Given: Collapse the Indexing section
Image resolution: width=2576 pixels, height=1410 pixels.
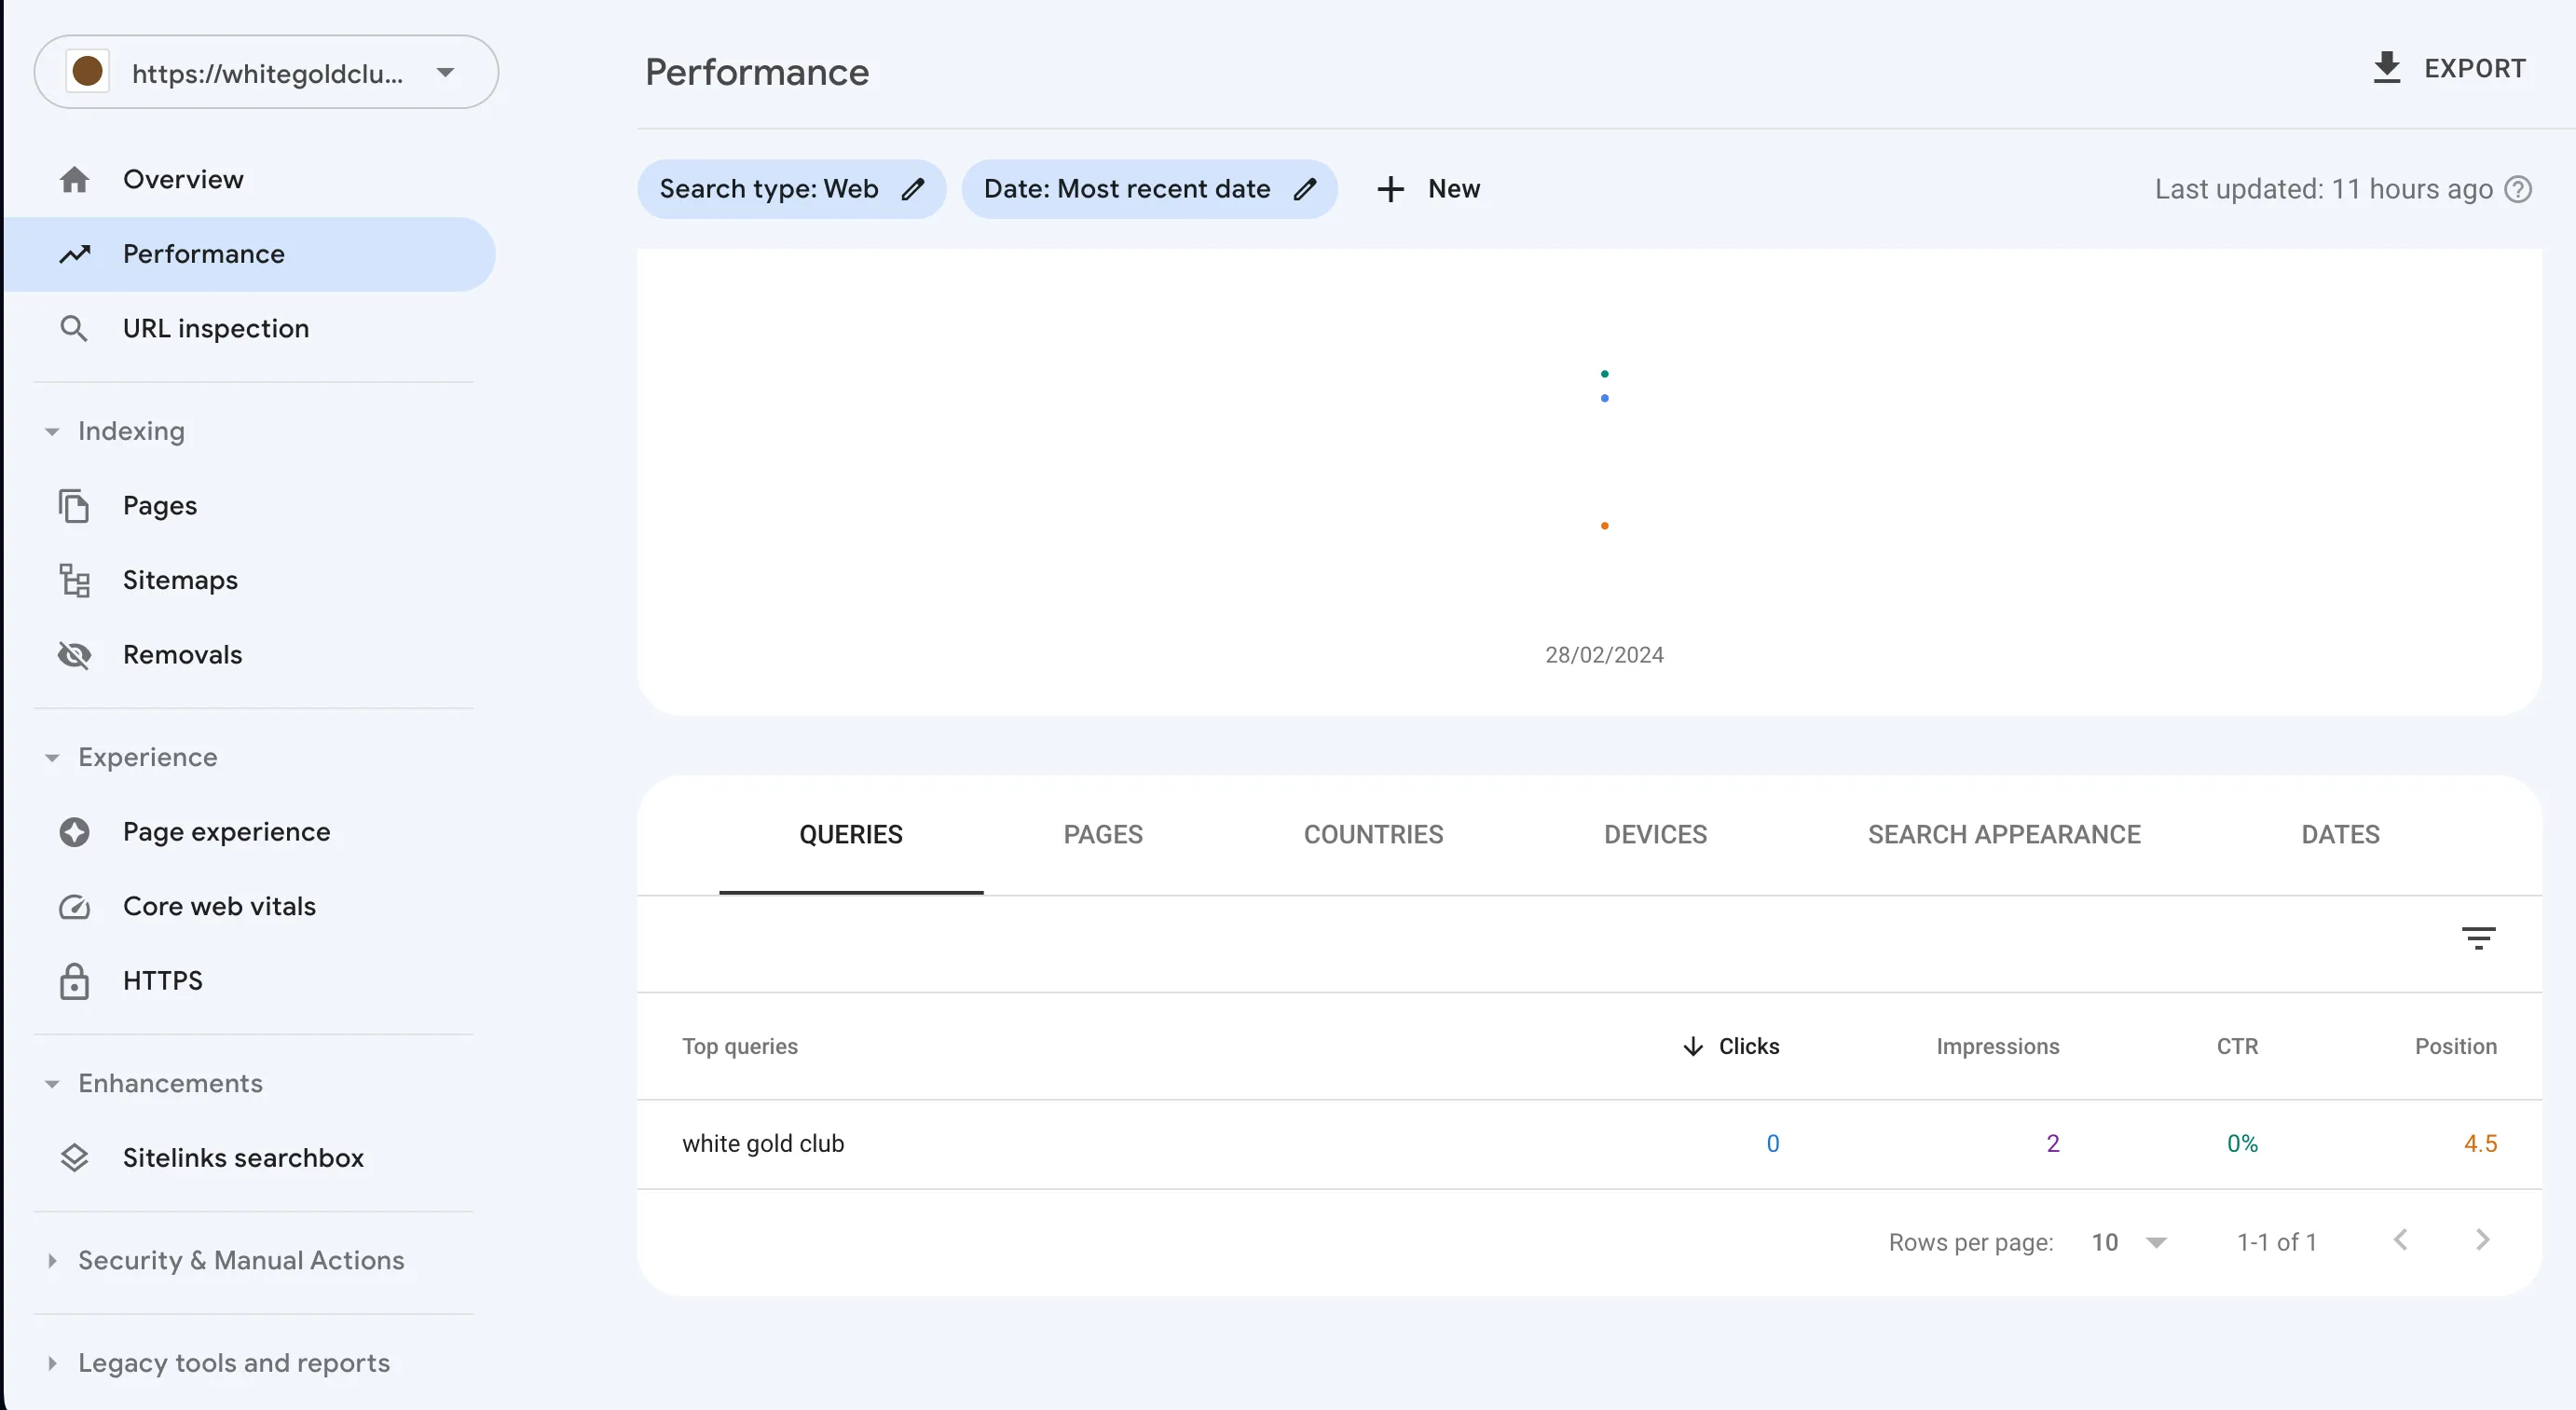Looking at the screenshot, I should [52, 432].
